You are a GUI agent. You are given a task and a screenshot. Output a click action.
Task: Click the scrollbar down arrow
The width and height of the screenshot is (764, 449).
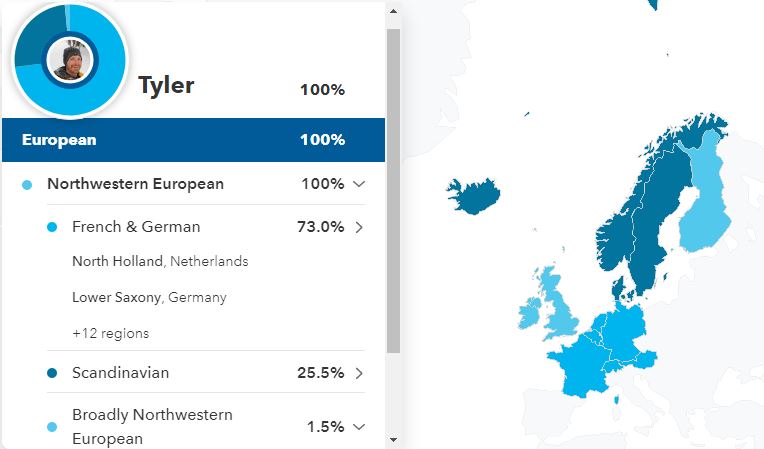pyautogui.click(x=393, y=439)
